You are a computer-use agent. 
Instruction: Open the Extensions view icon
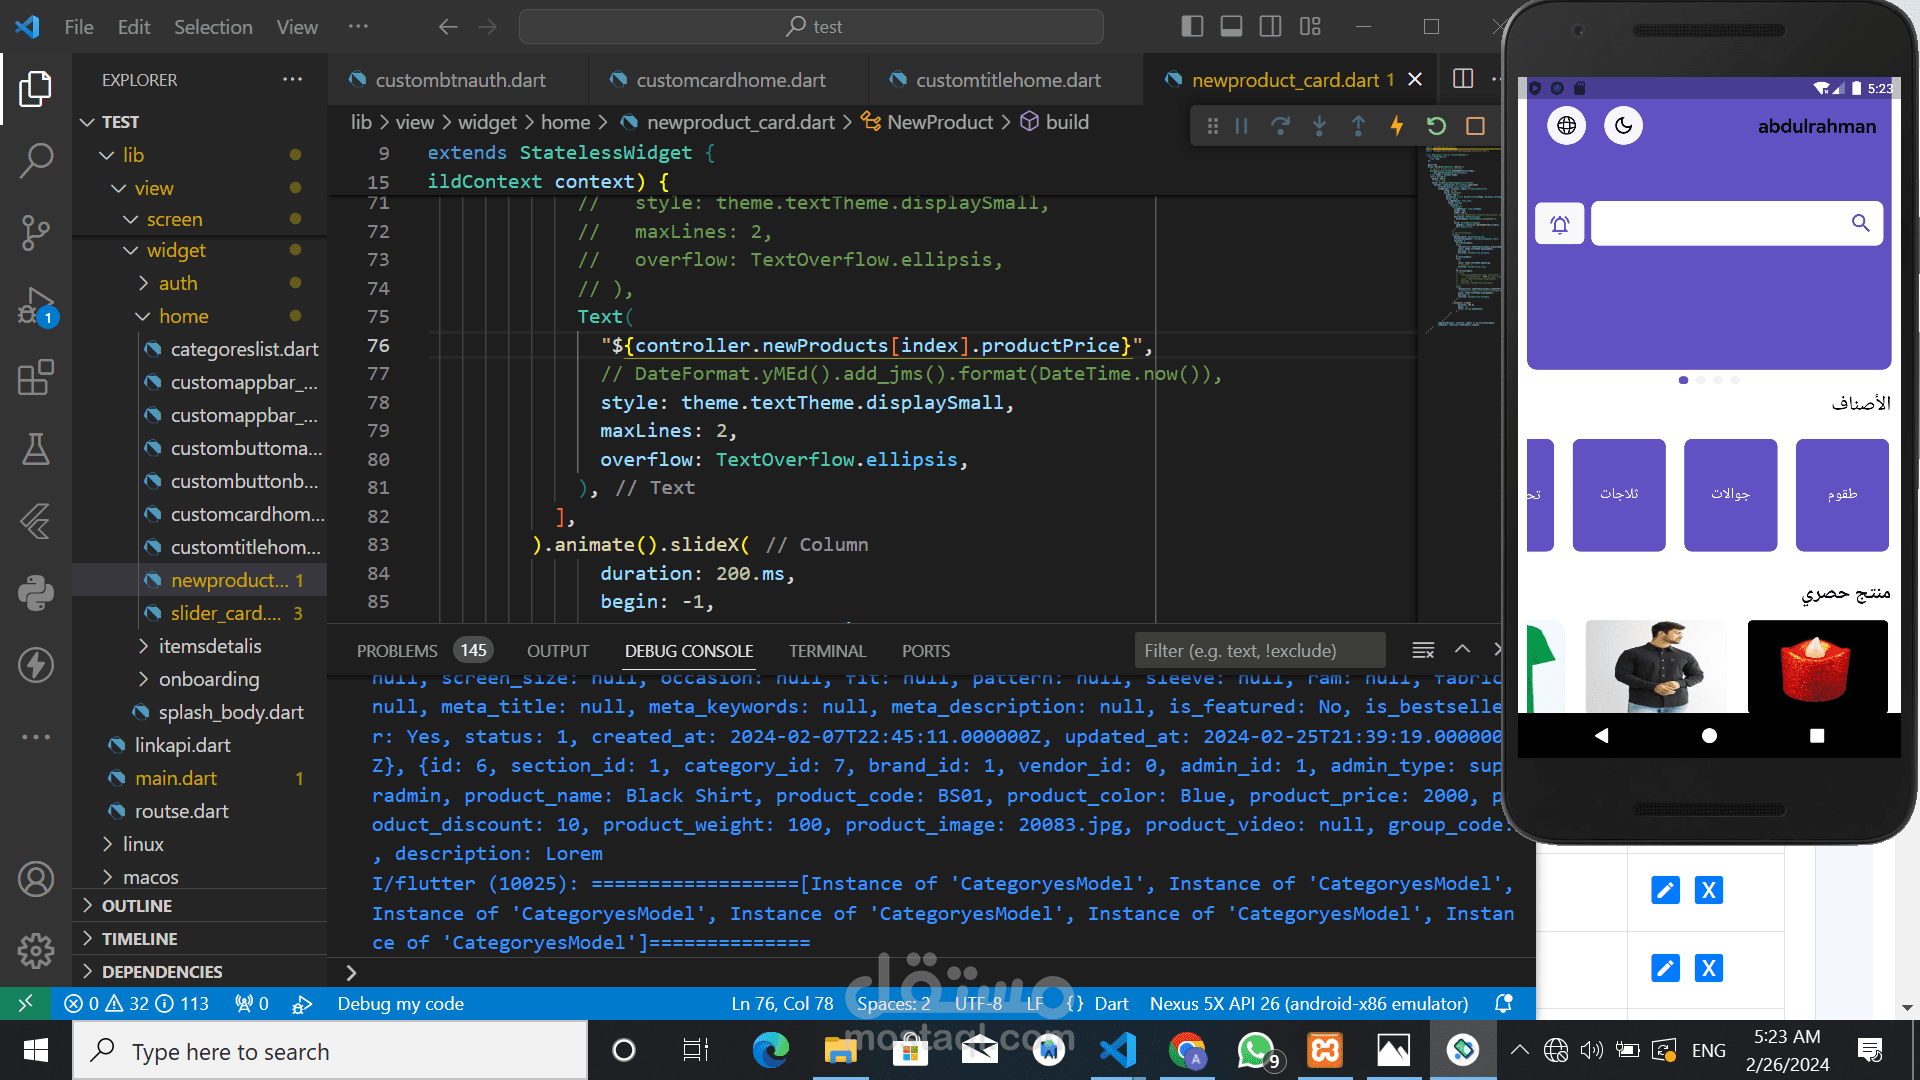[36, 377]
